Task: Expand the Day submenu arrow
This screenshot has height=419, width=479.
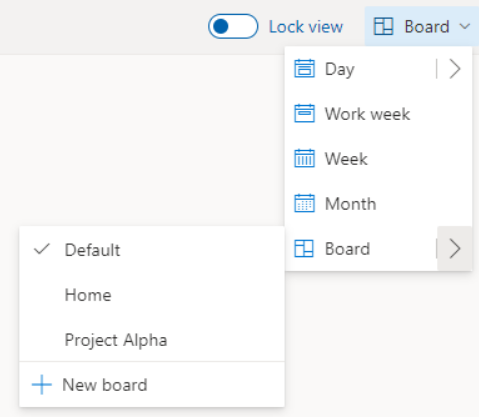Action: click(x=455, y=69)
